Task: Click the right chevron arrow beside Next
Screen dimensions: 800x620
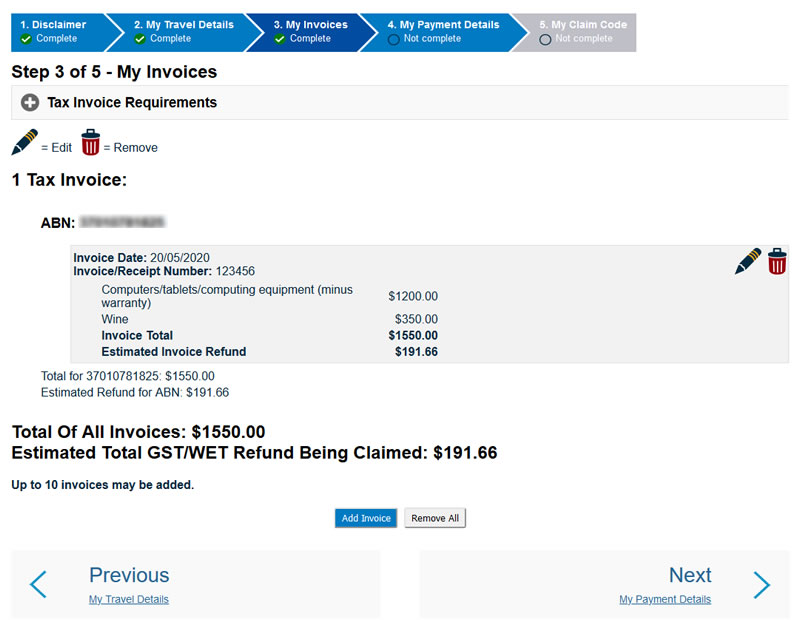Action: tap(762, 584)
